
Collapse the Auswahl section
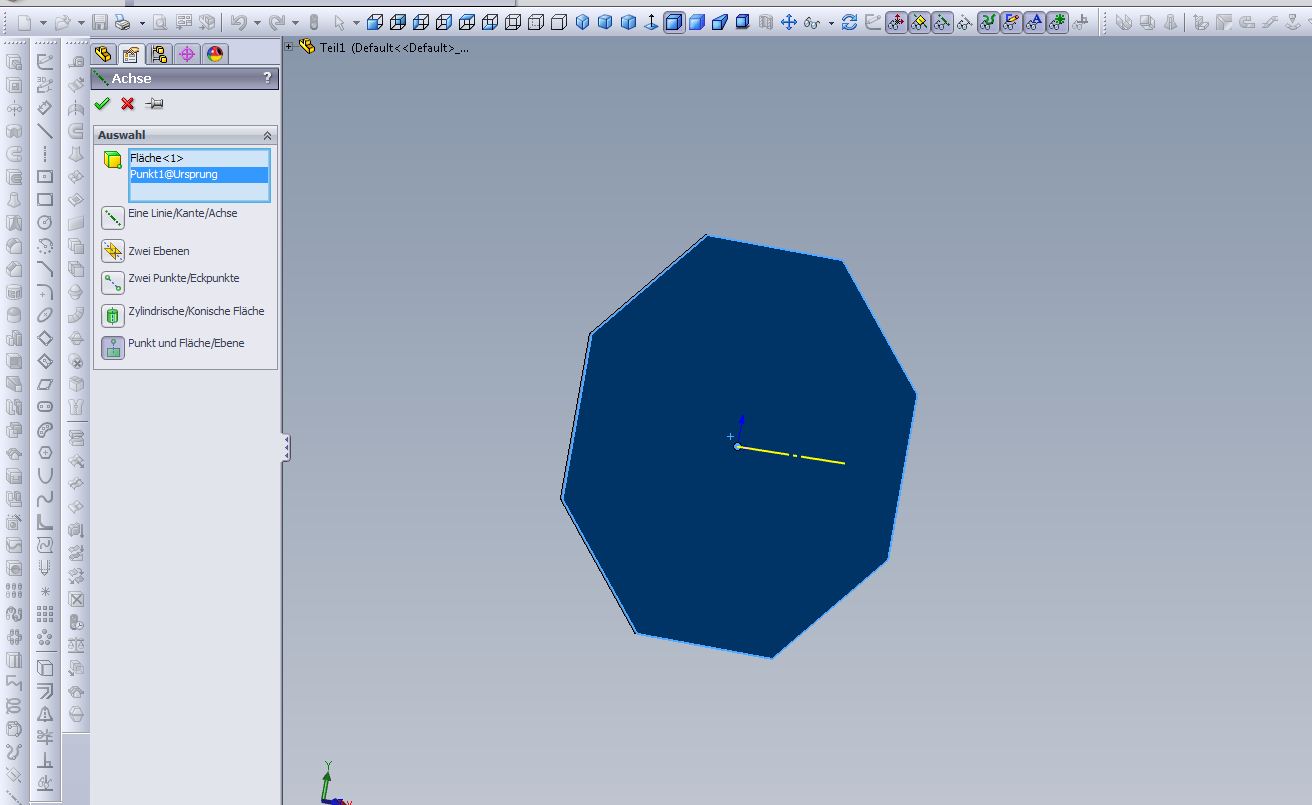(267, 135)
